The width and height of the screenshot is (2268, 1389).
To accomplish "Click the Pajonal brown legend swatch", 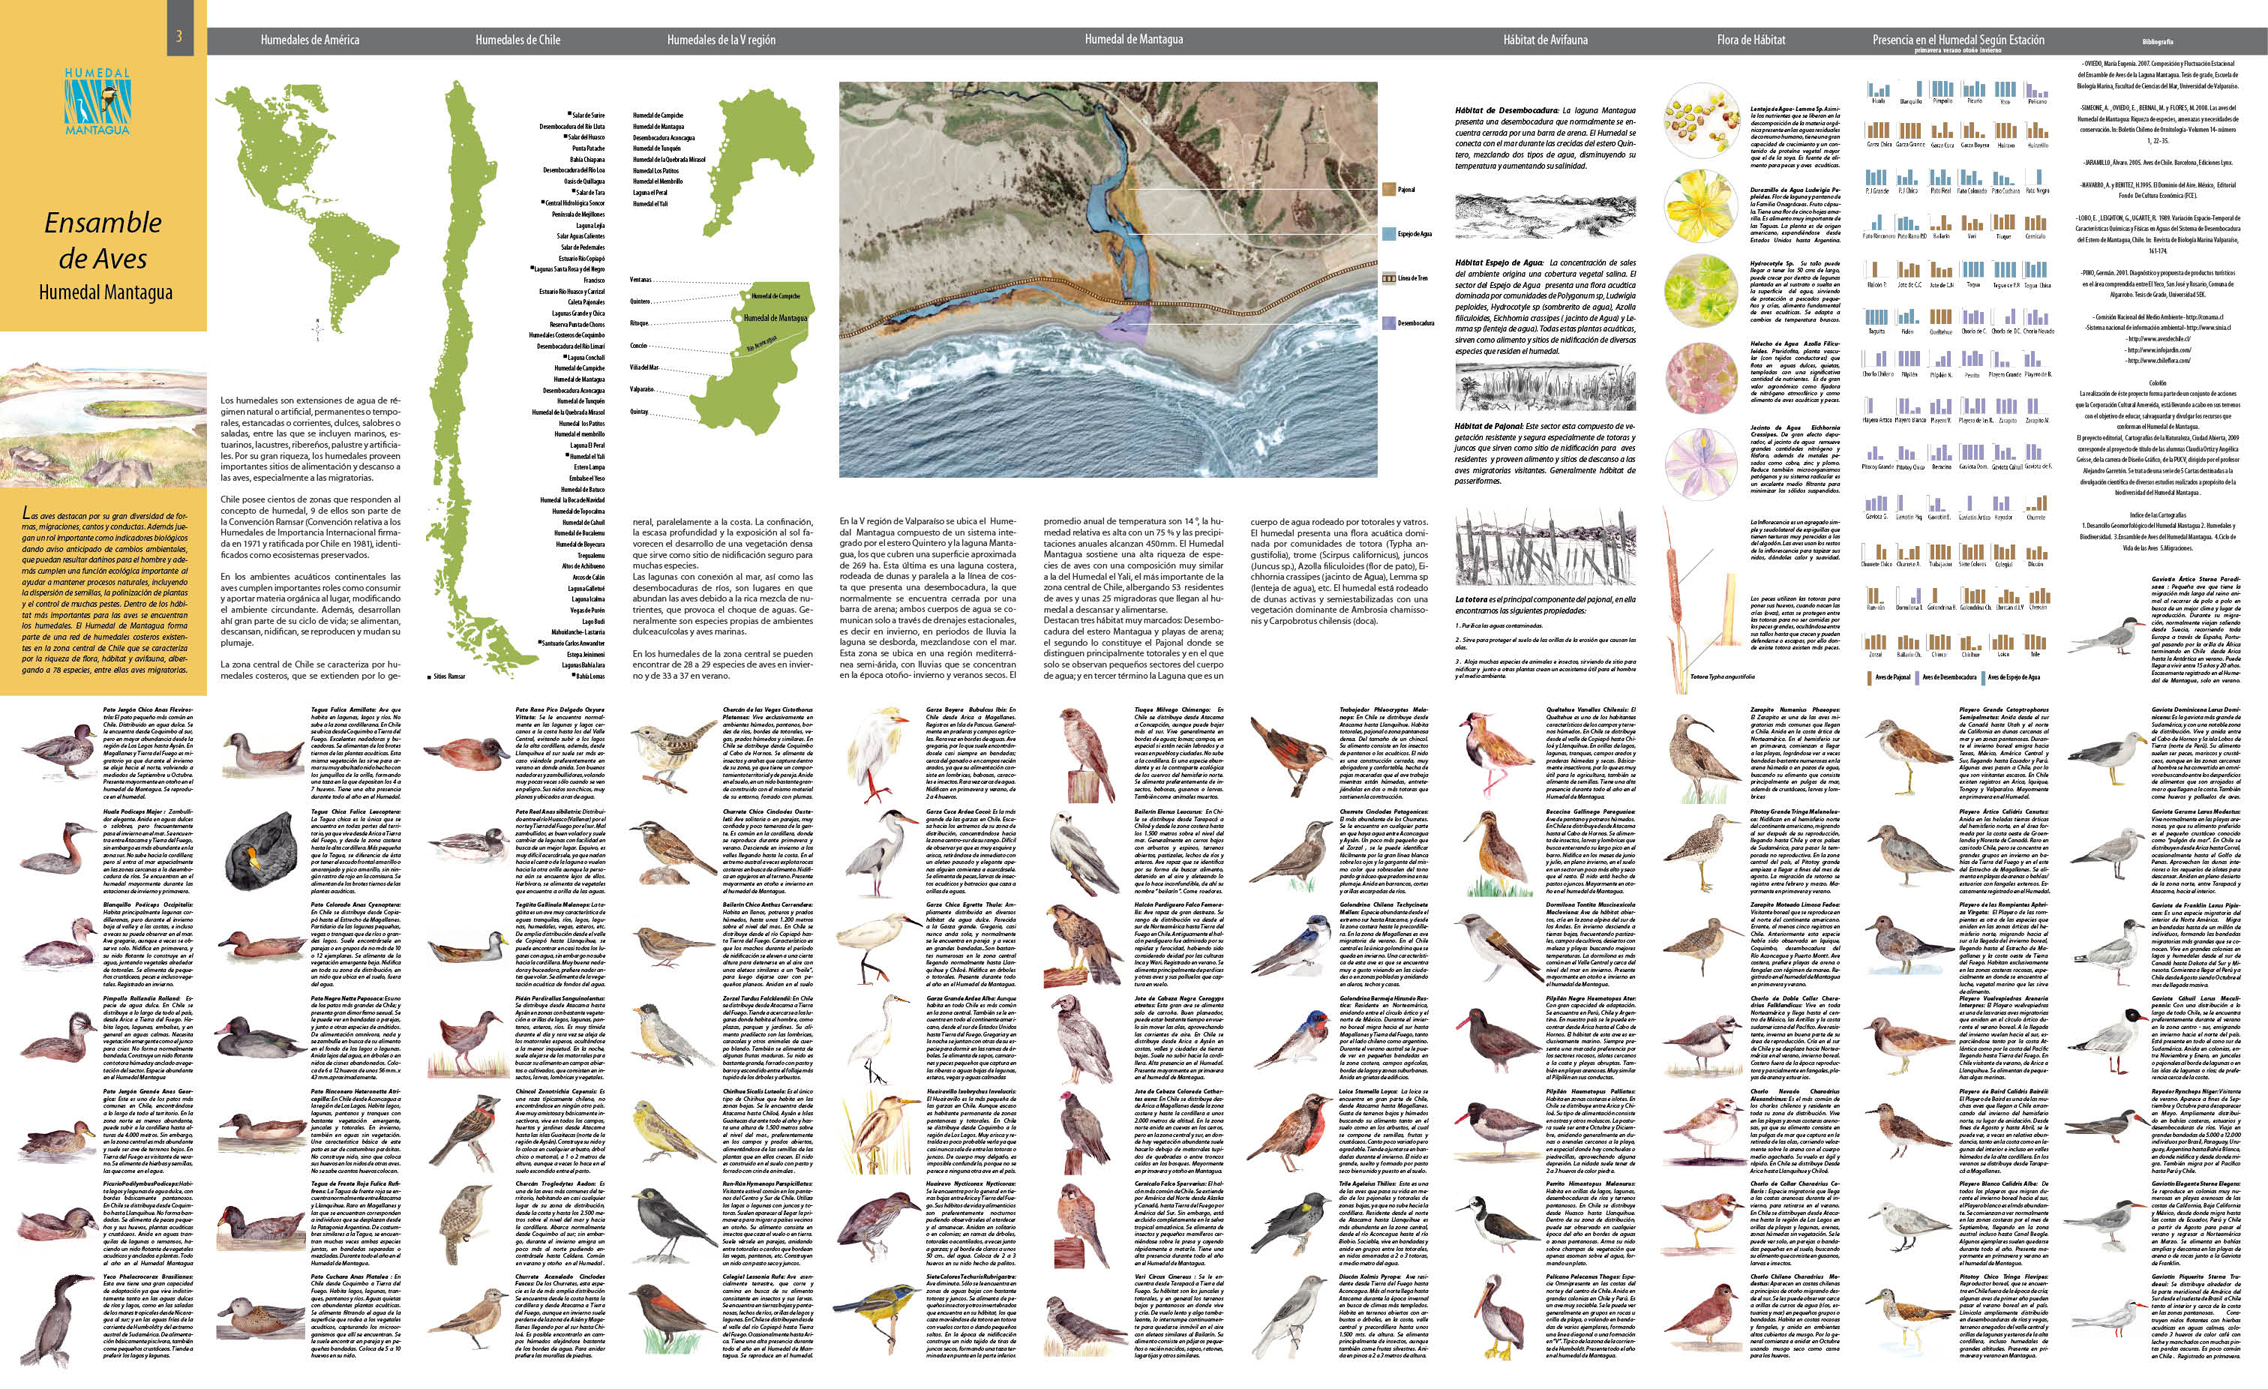I will click(1389, 189).
